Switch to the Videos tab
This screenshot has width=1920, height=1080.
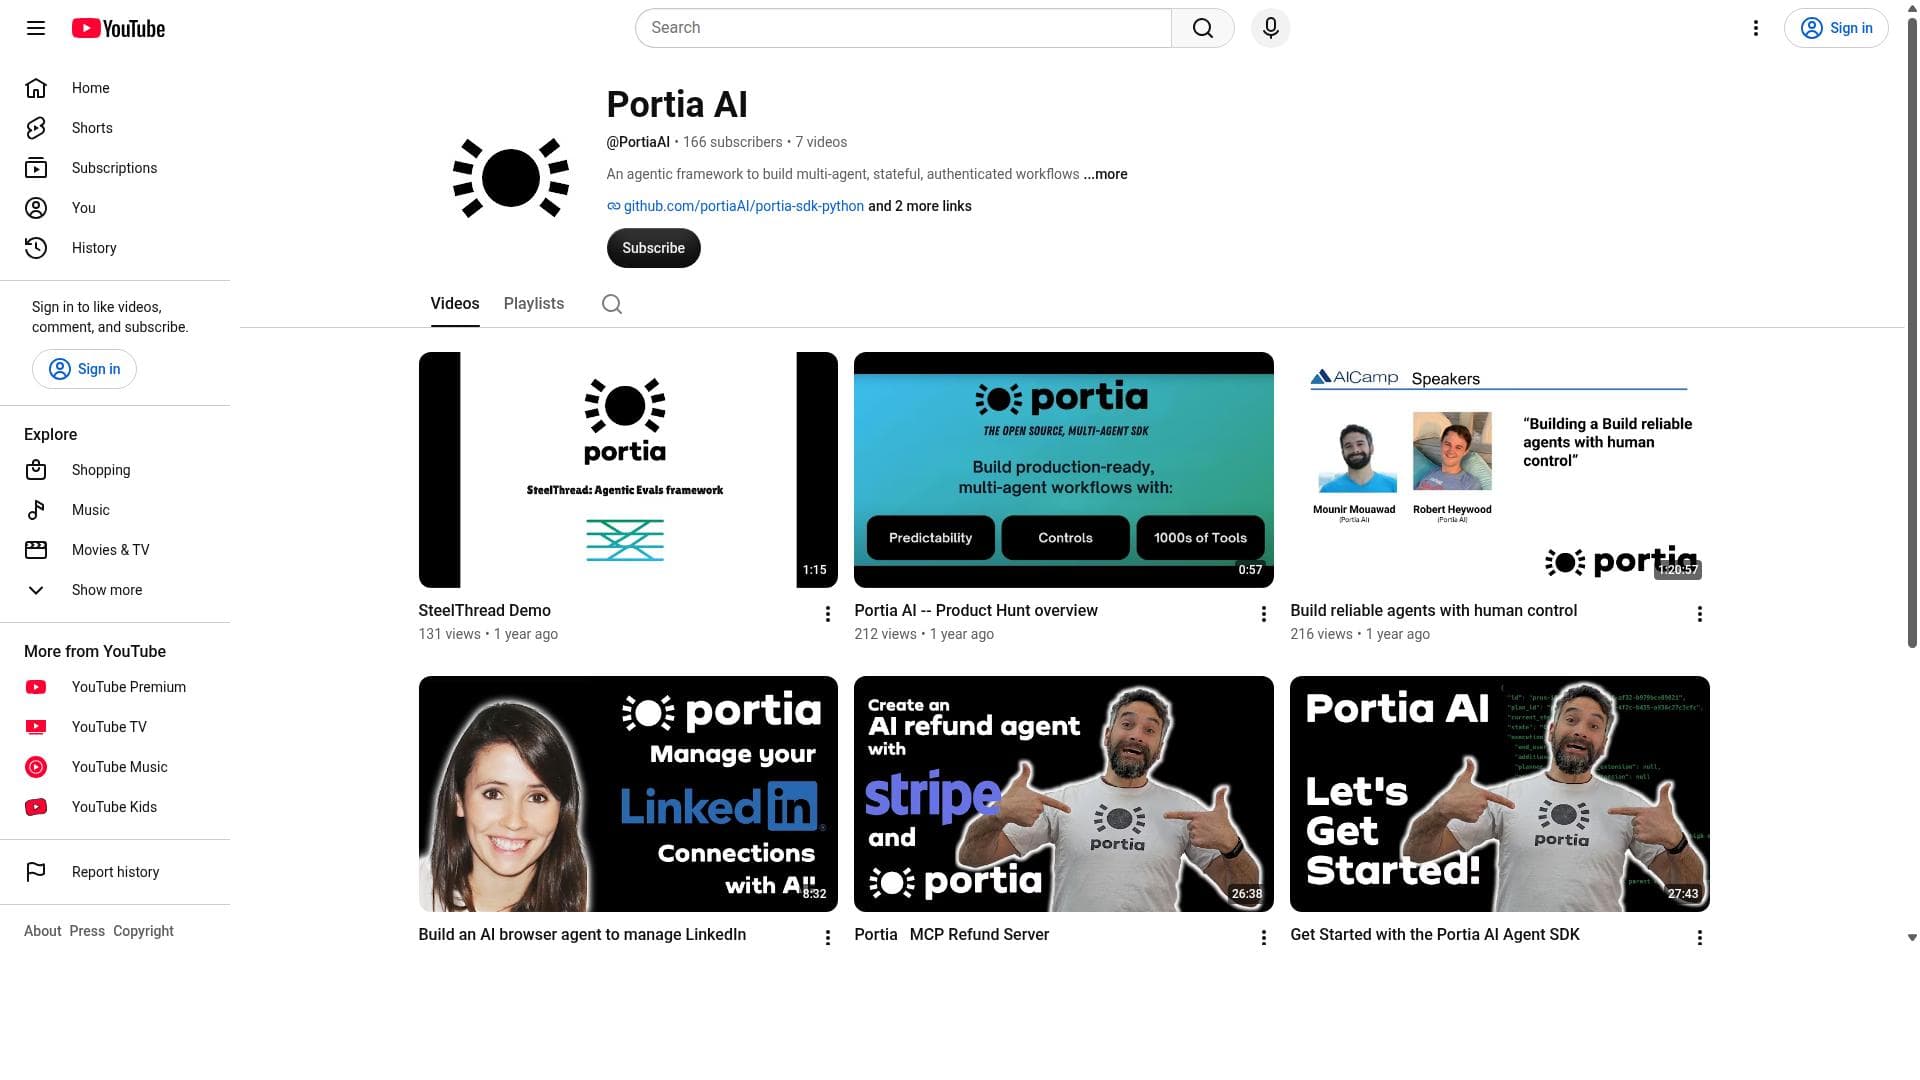click(455, 304)
